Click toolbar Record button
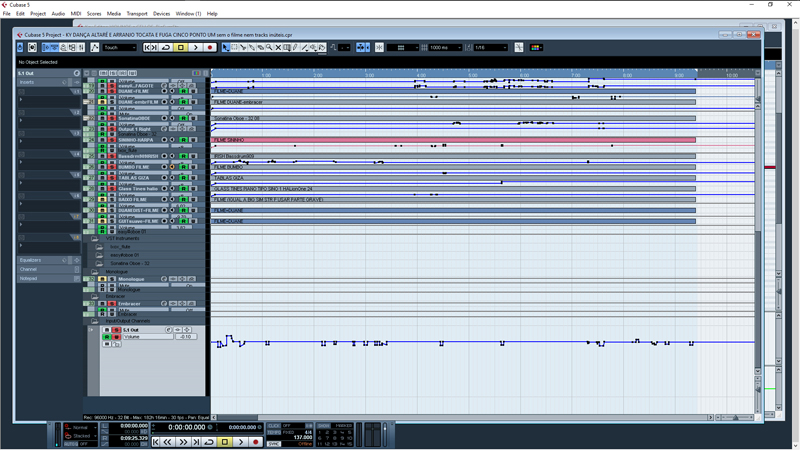This screenshot has width=800, height=450. point(210,47)
